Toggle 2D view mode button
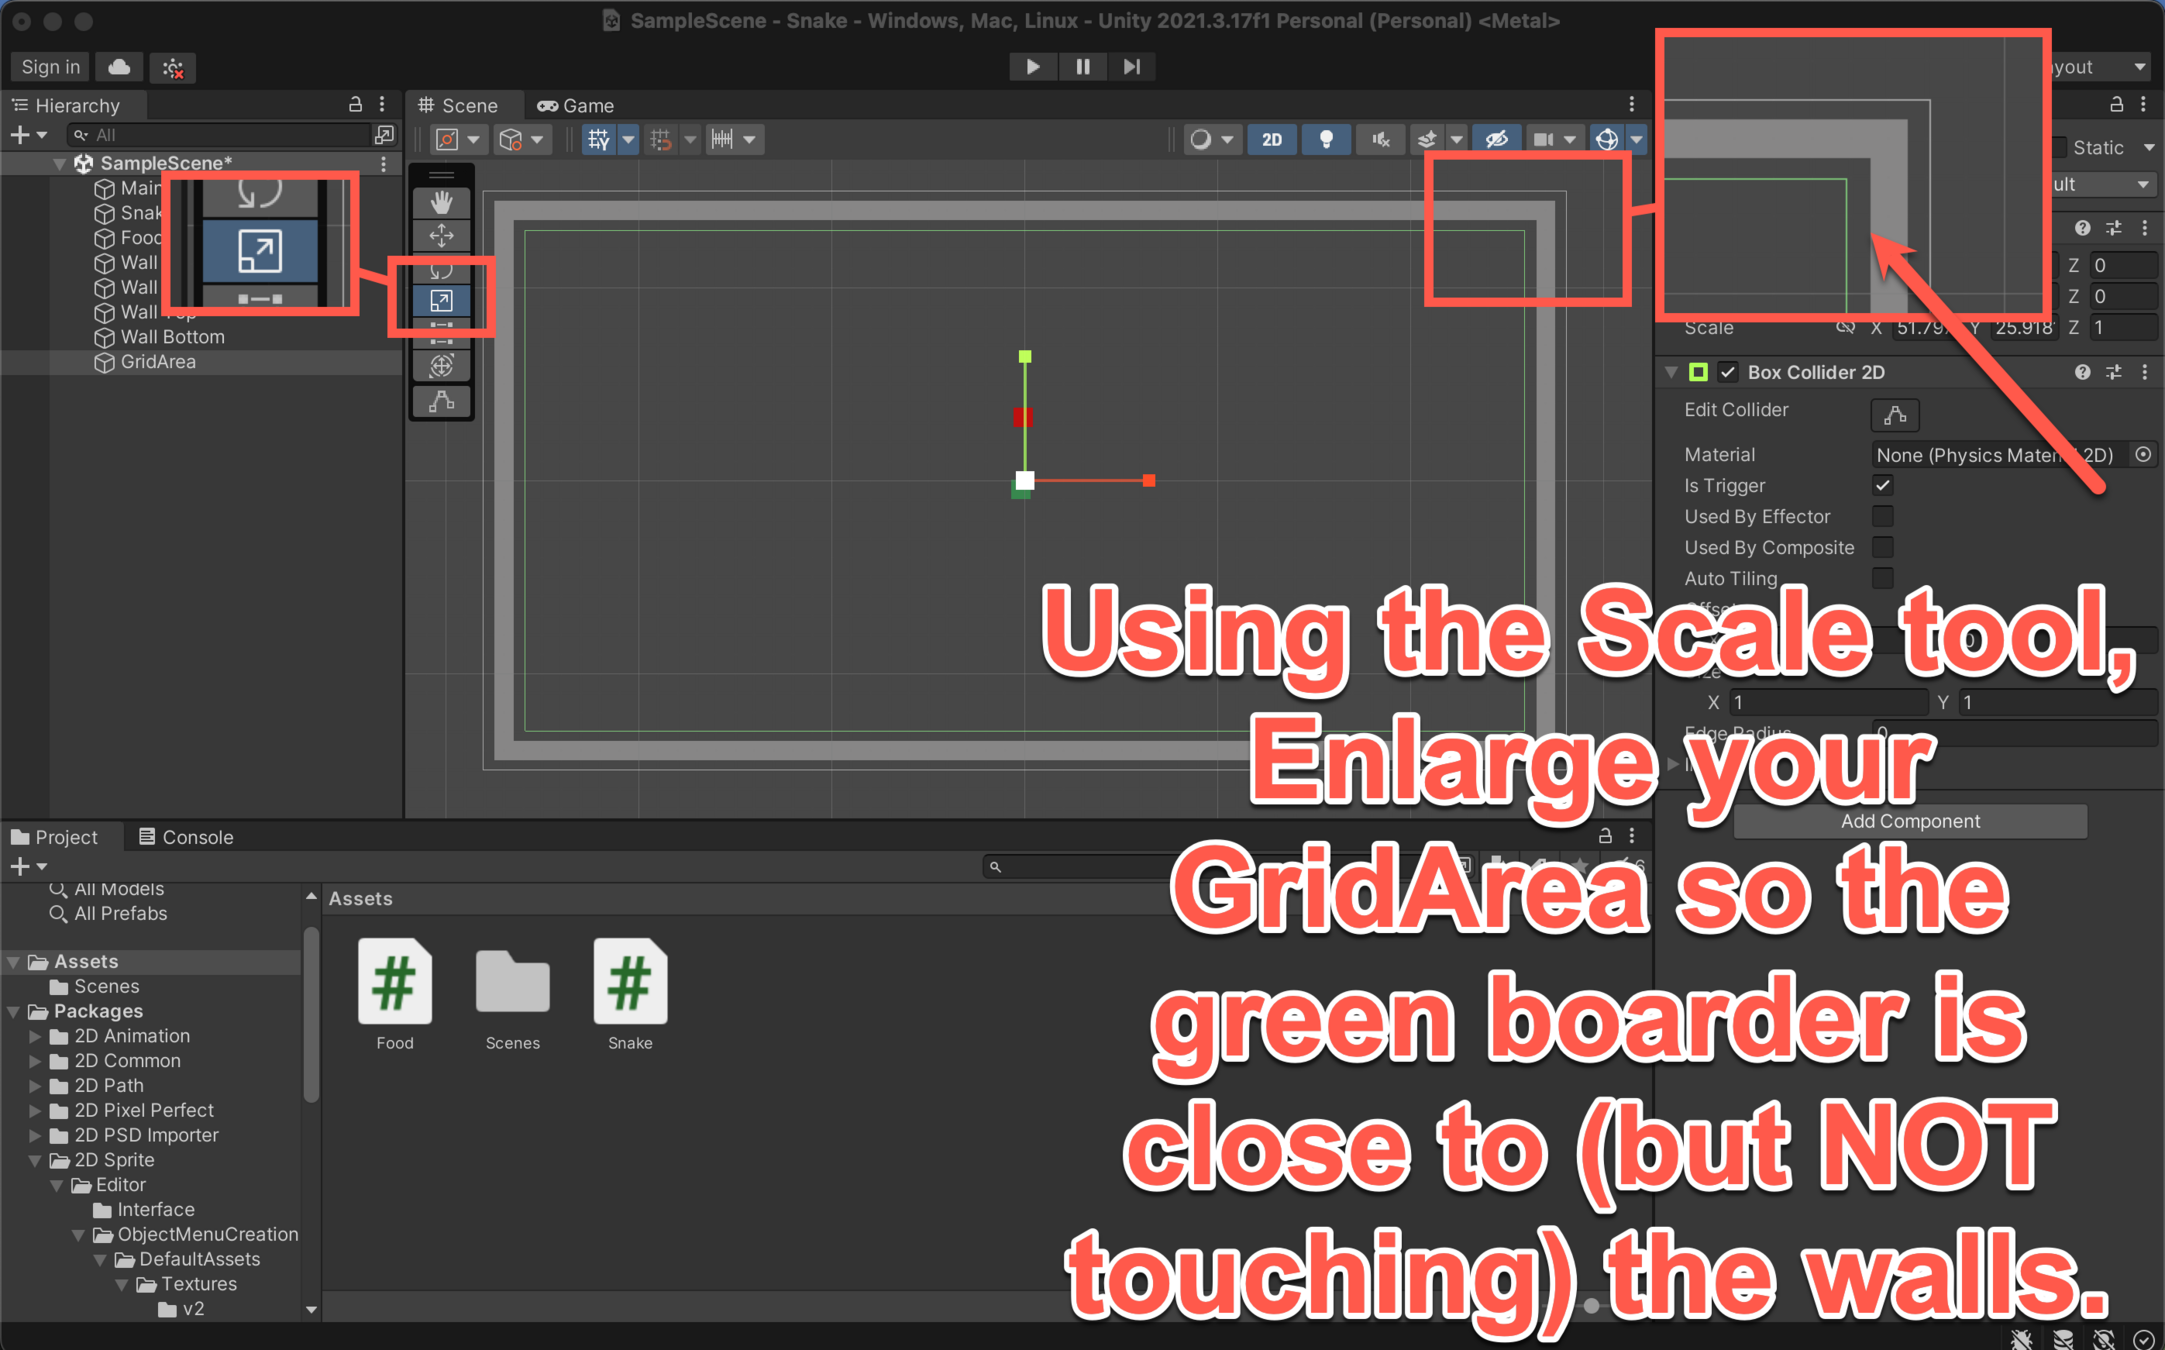Screen dimensions: 2165x1350 tap(1271, 139)
